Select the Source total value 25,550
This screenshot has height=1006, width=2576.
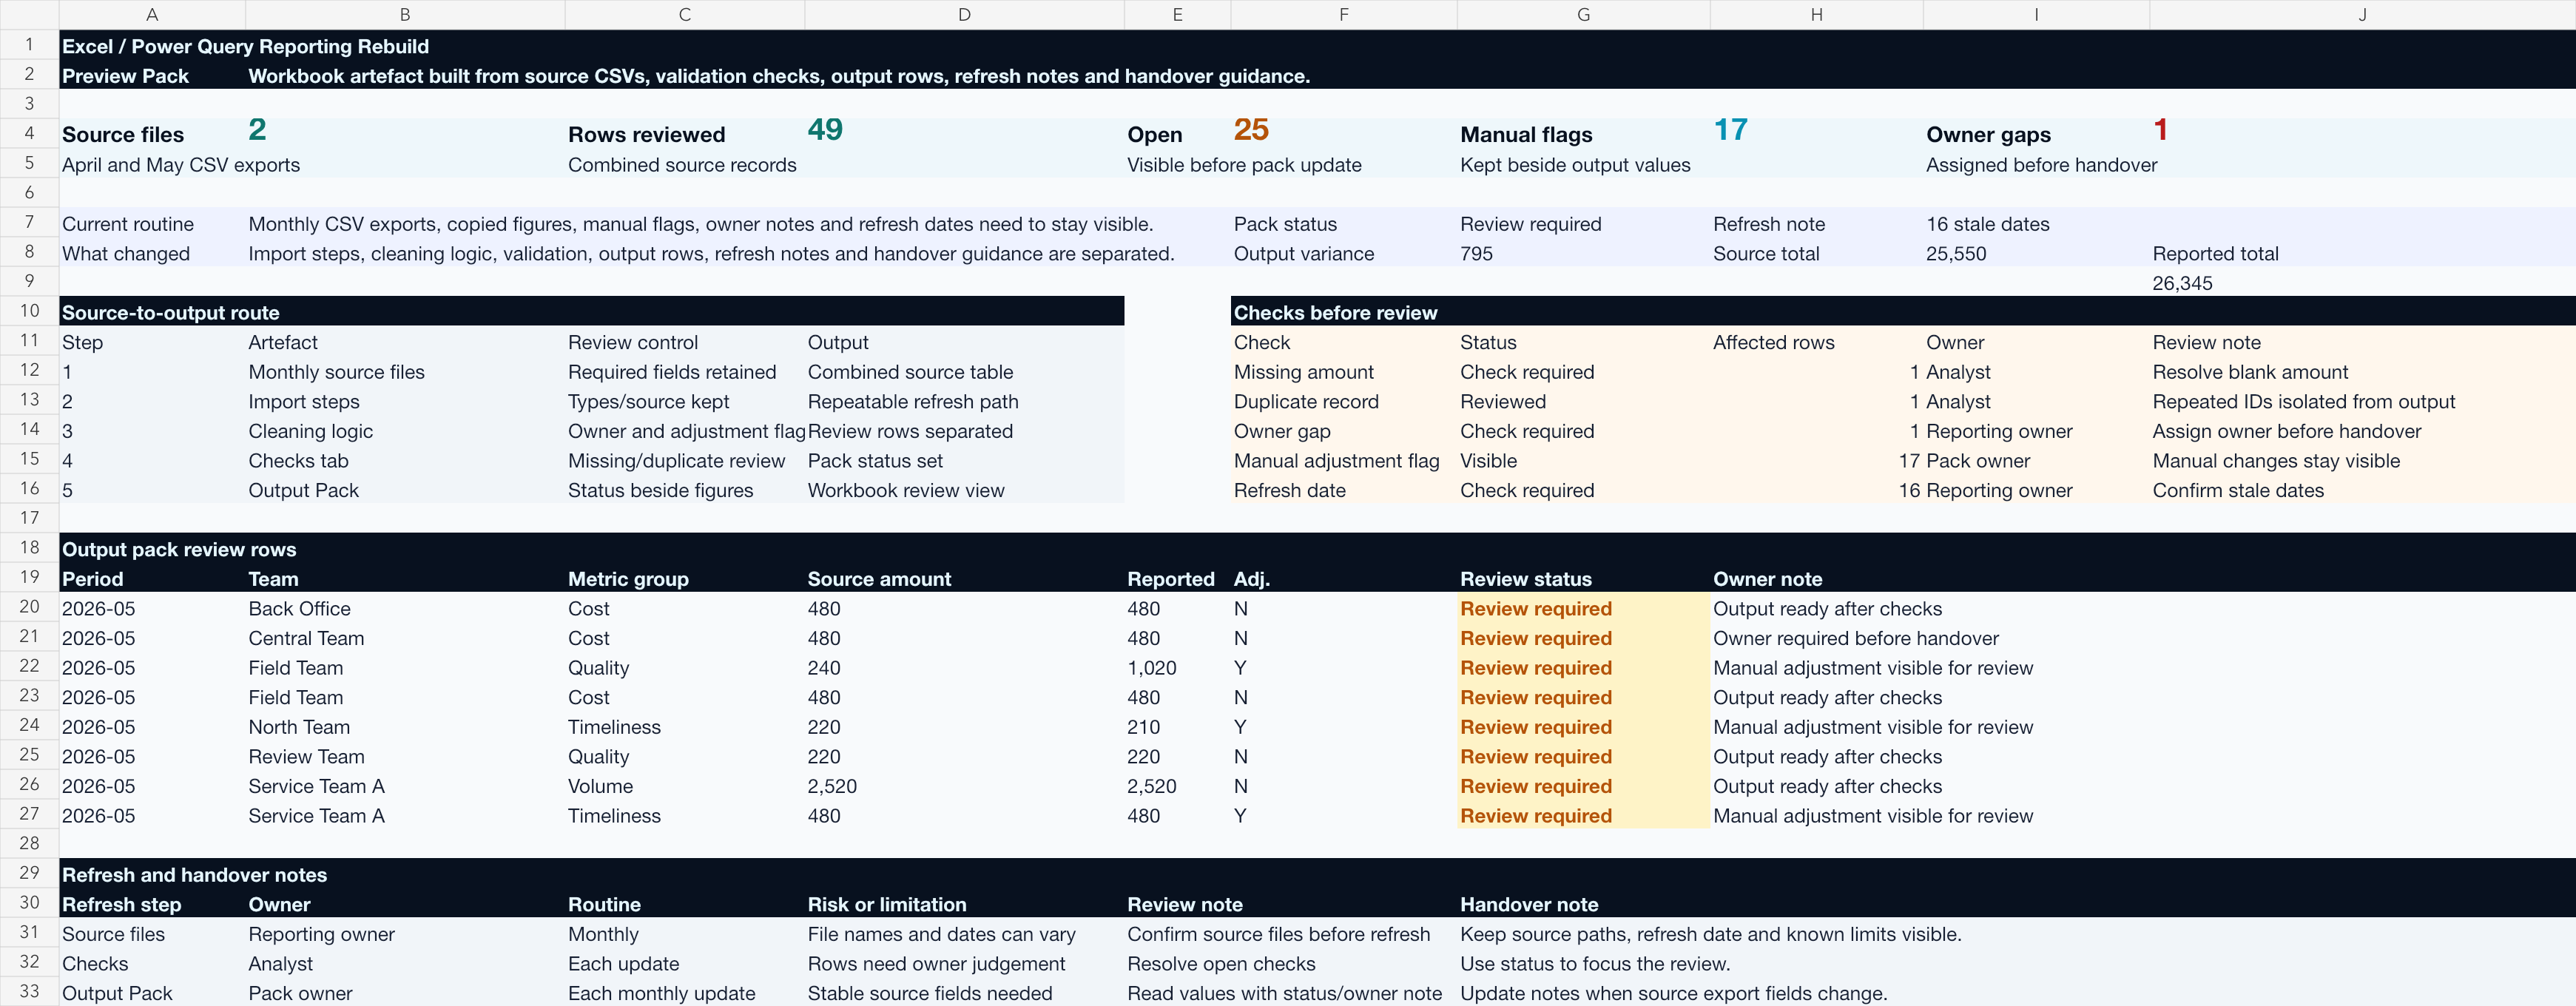[1956, 254]
